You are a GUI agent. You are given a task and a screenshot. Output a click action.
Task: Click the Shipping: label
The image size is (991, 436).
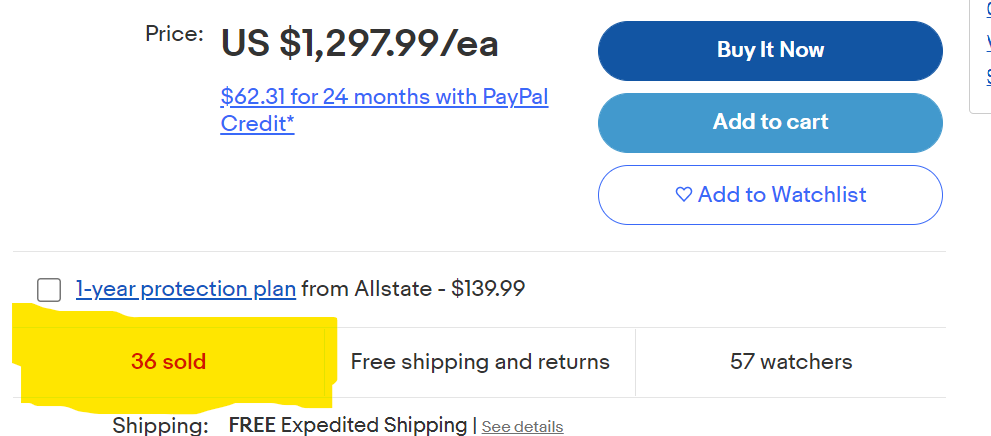coord(160,425)
